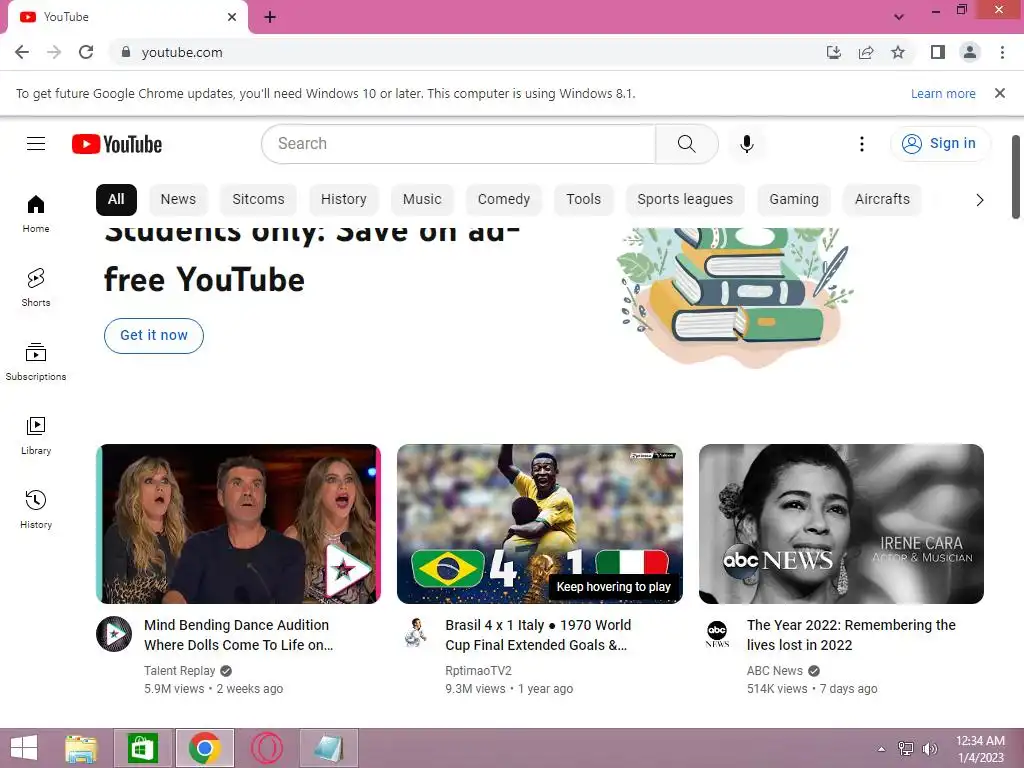Share this page icon in address bar
Viewport: 1024px width, 768px height.
click(x=866, y=52)
